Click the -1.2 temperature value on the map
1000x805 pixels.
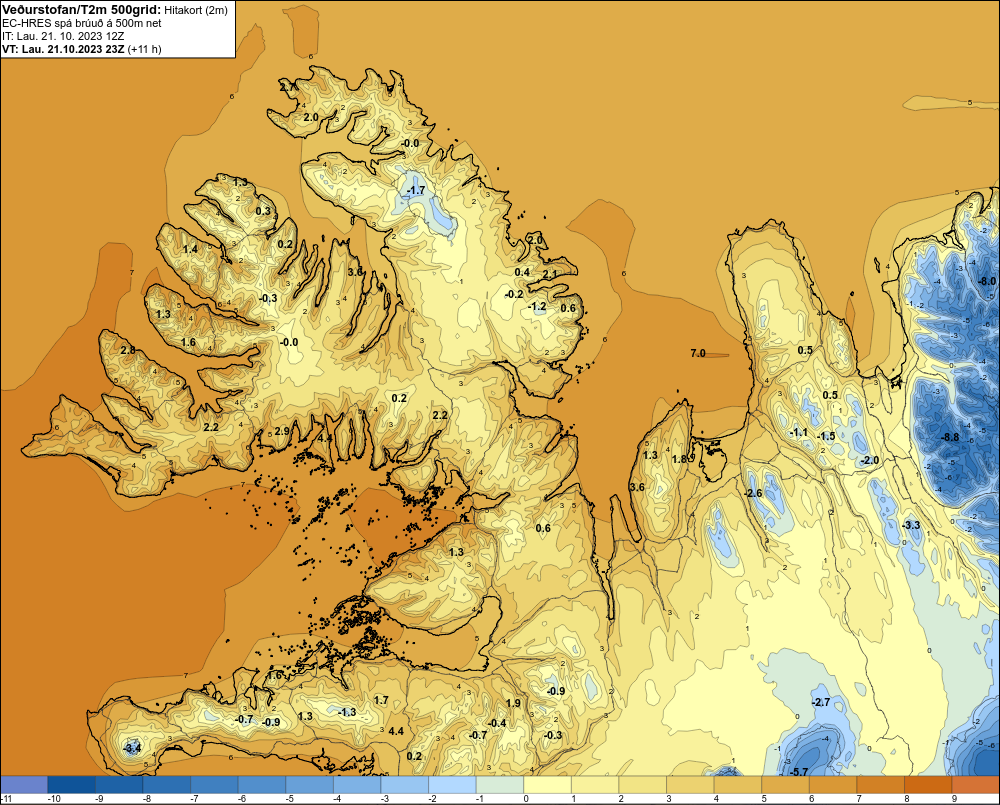[538, 307]
